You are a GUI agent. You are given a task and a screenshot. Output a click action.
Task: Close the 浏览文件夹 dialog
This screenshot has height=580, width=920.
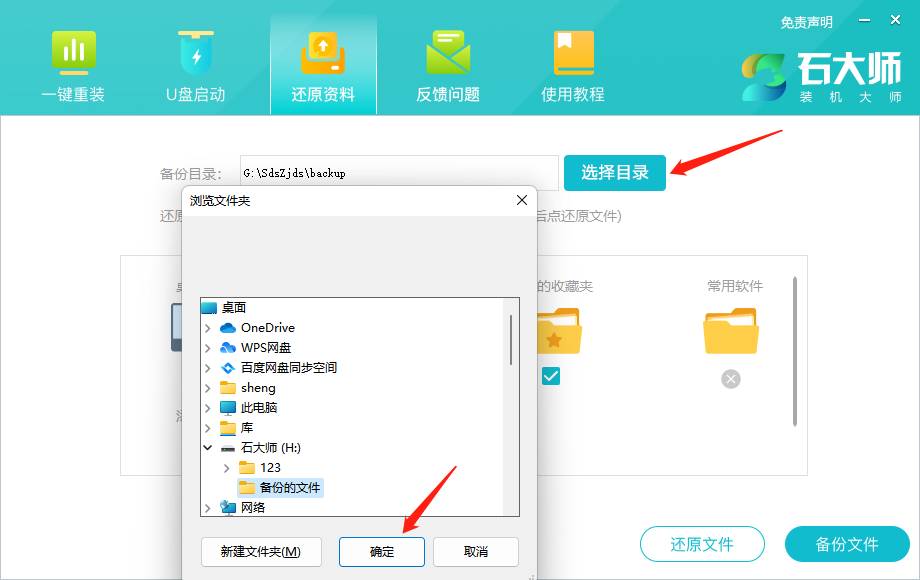(522, 201)
